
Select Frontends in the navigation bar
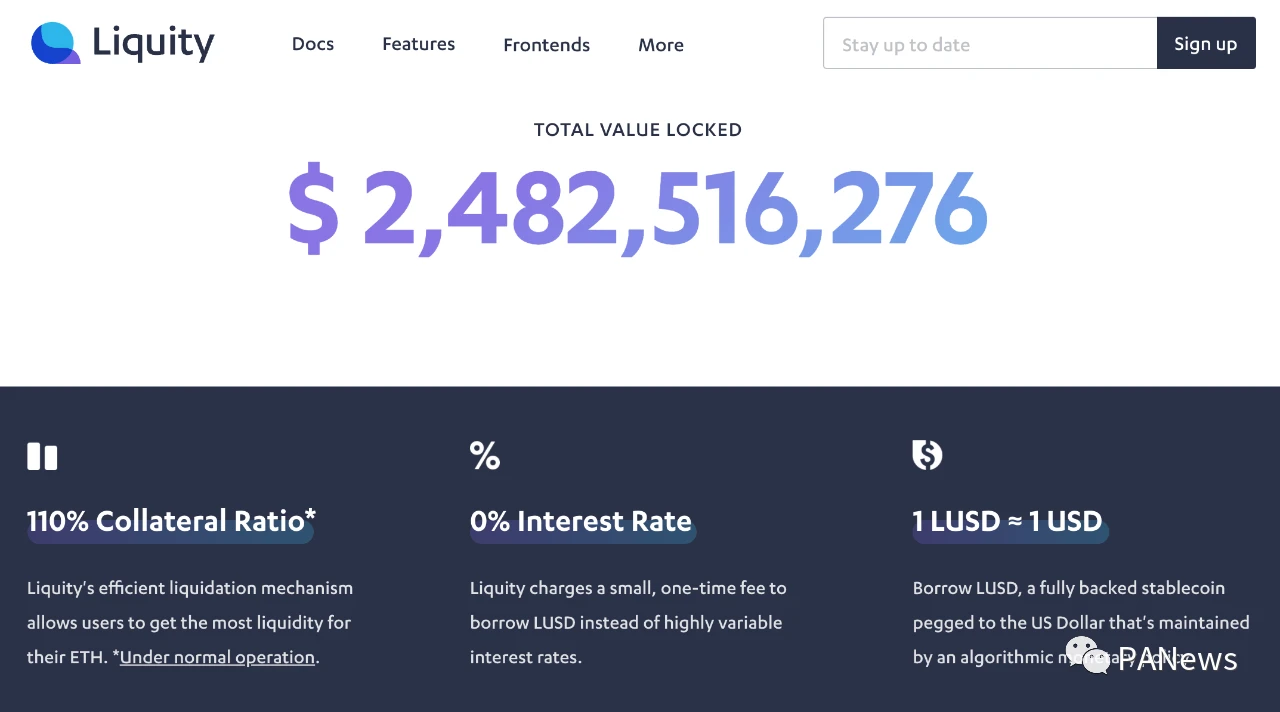[547, 45]
